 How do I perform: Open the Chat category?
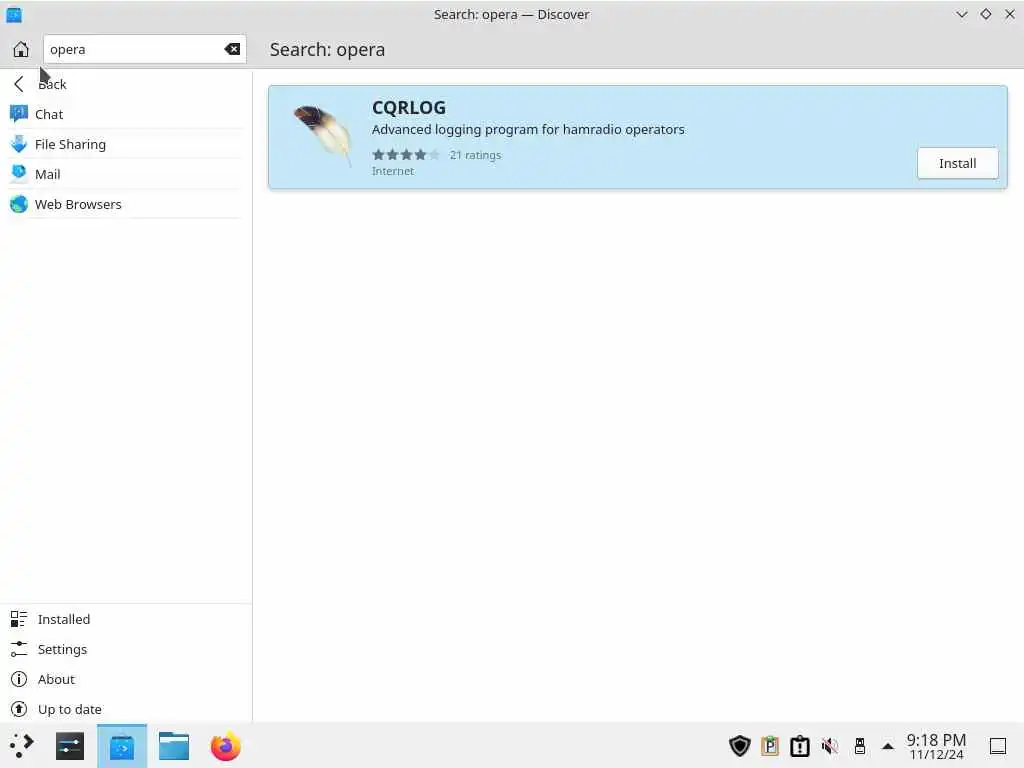pos(126,114)
